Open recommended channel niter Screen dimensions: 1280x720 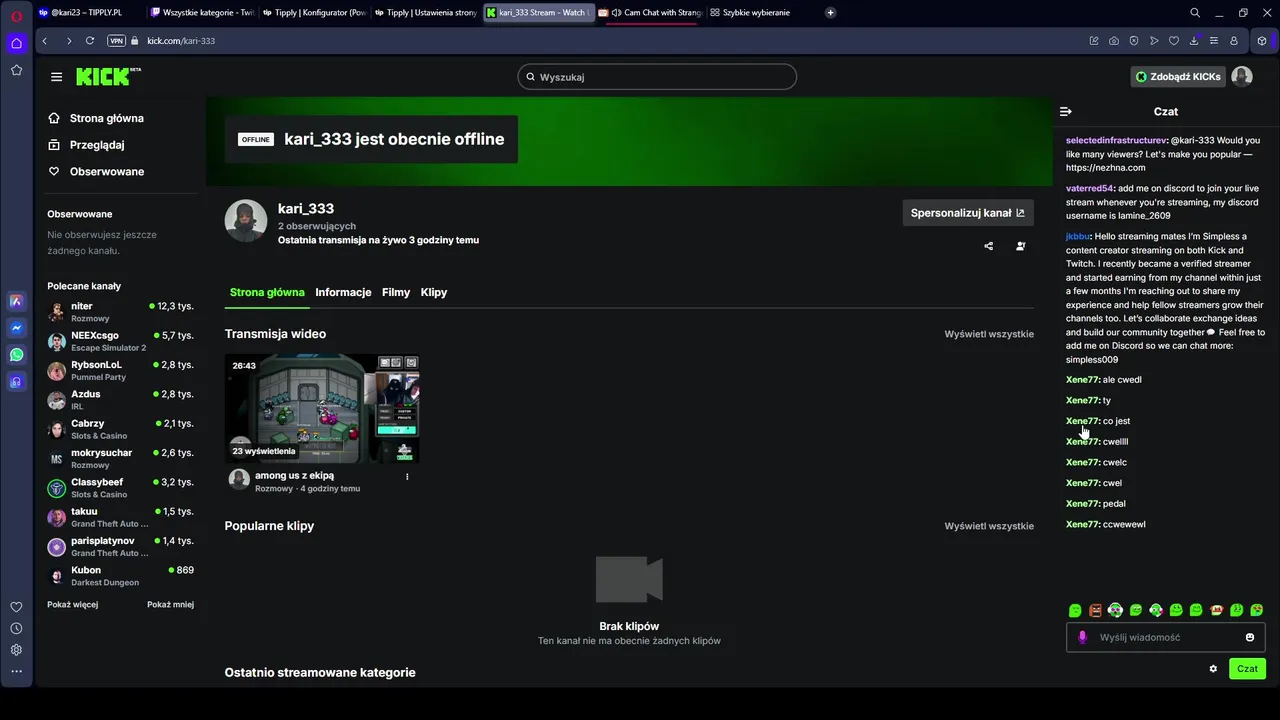click(120, 312)
